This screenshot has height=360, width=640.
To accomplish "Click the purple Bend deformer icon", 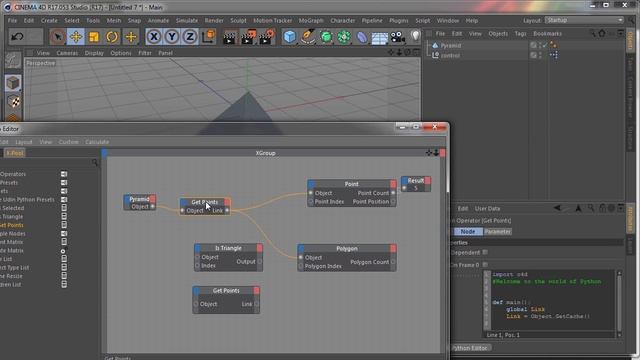I will [362, 37].
